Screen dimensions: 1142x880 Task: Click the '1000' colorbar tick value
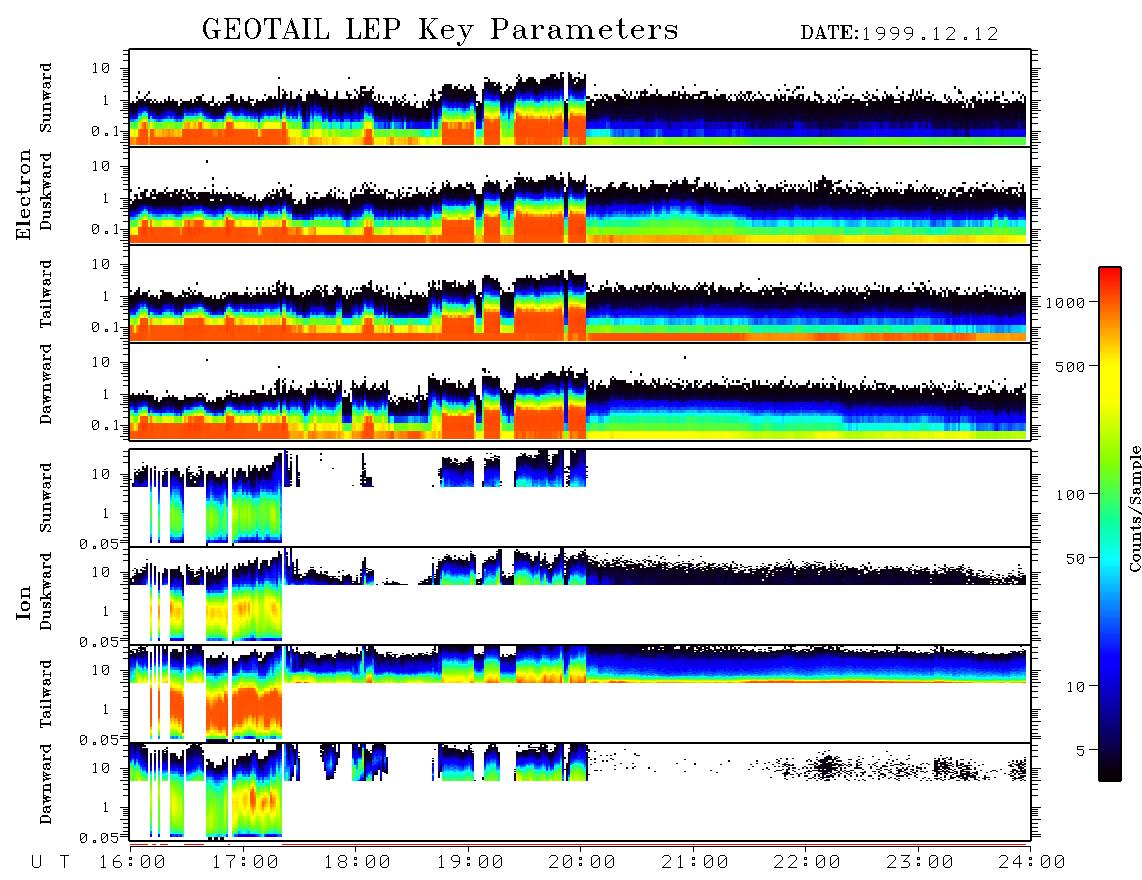(1066, 302)
